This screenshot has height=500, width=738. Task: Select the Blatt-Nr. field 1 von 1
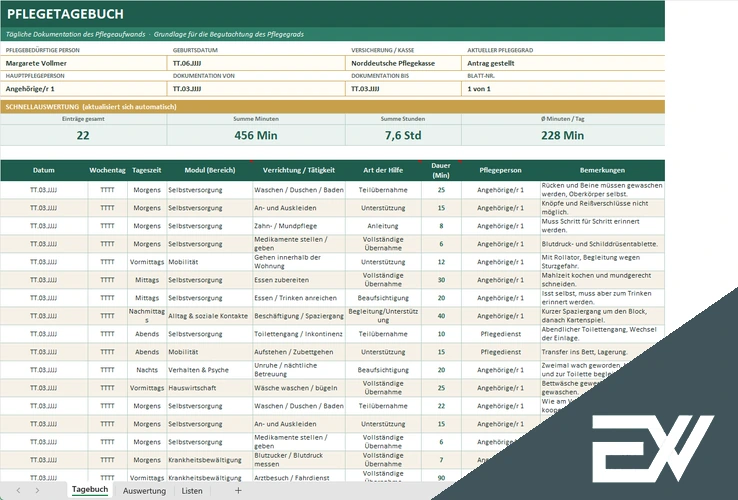[x=563, y=89]
